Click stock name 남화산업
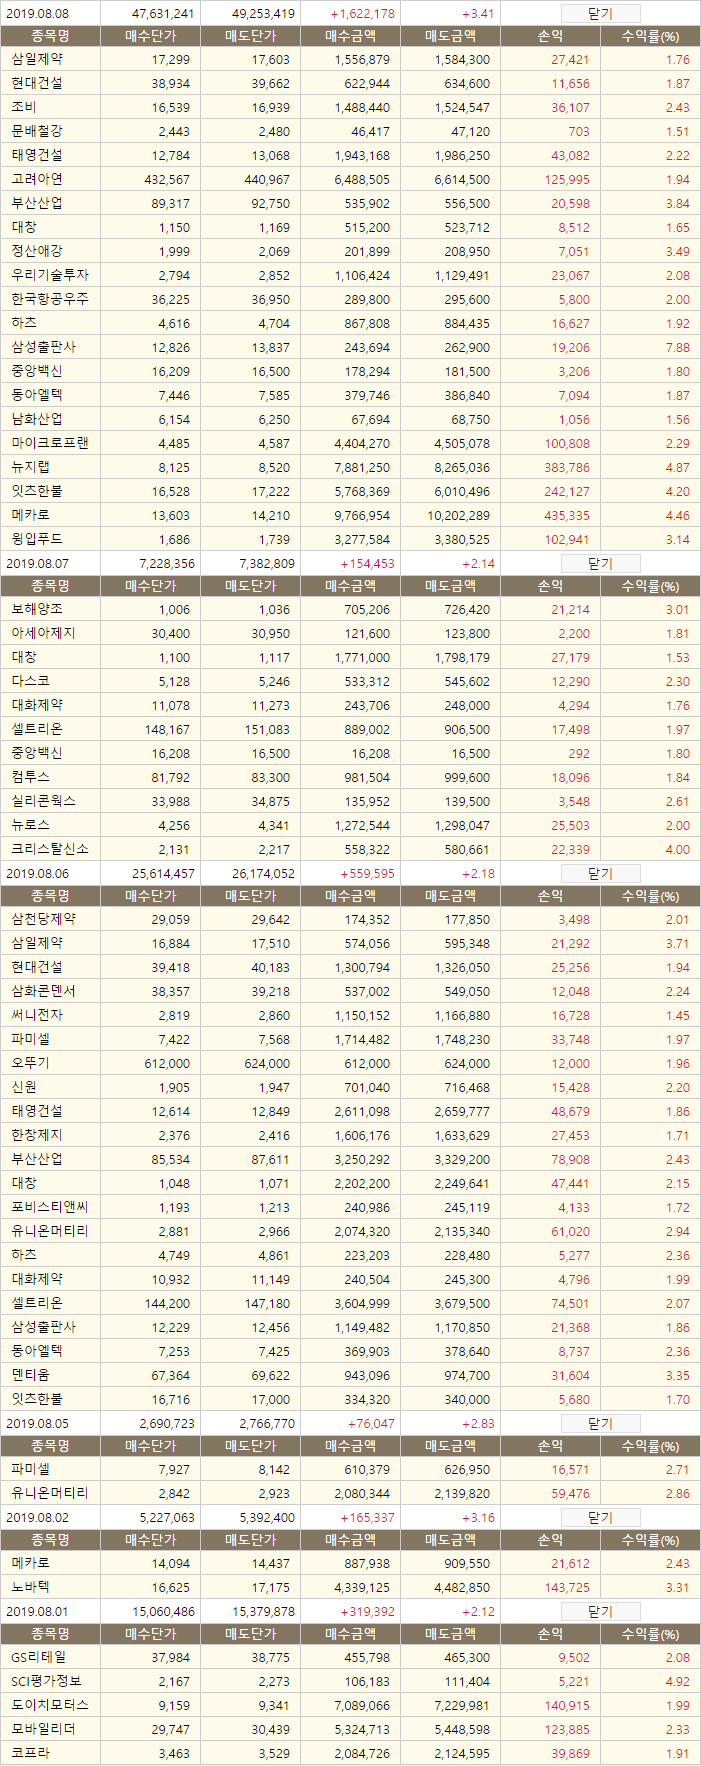This screenshot has width=701, height=1766. [x=37, y=419]
